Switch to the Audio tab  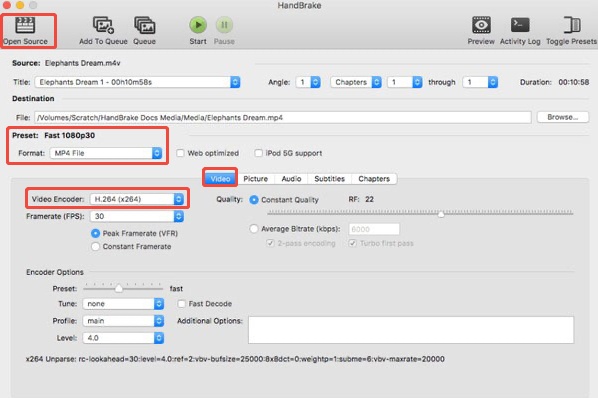click(291, 179)
